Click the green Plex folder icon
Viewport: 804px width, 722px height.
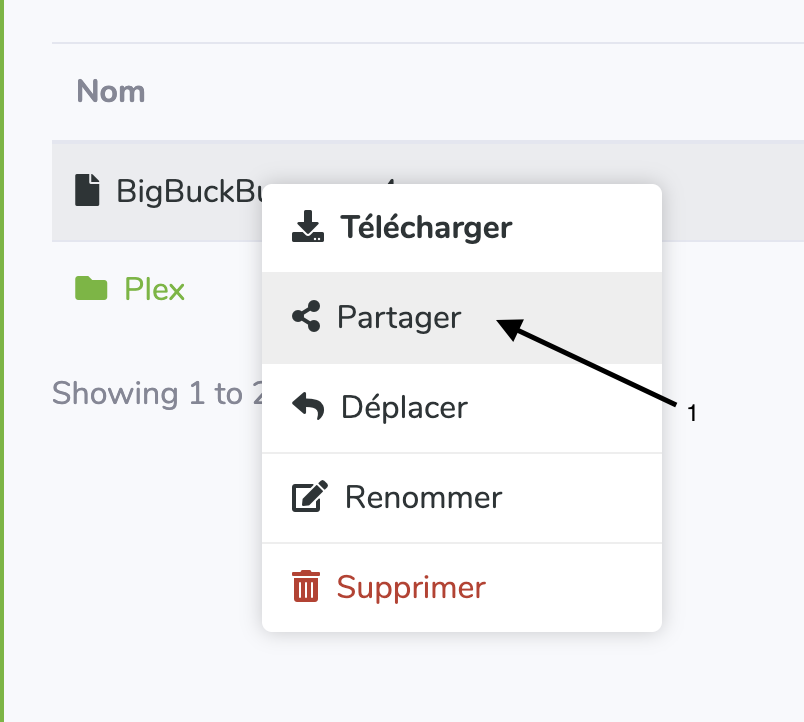(x=91, y=288)
